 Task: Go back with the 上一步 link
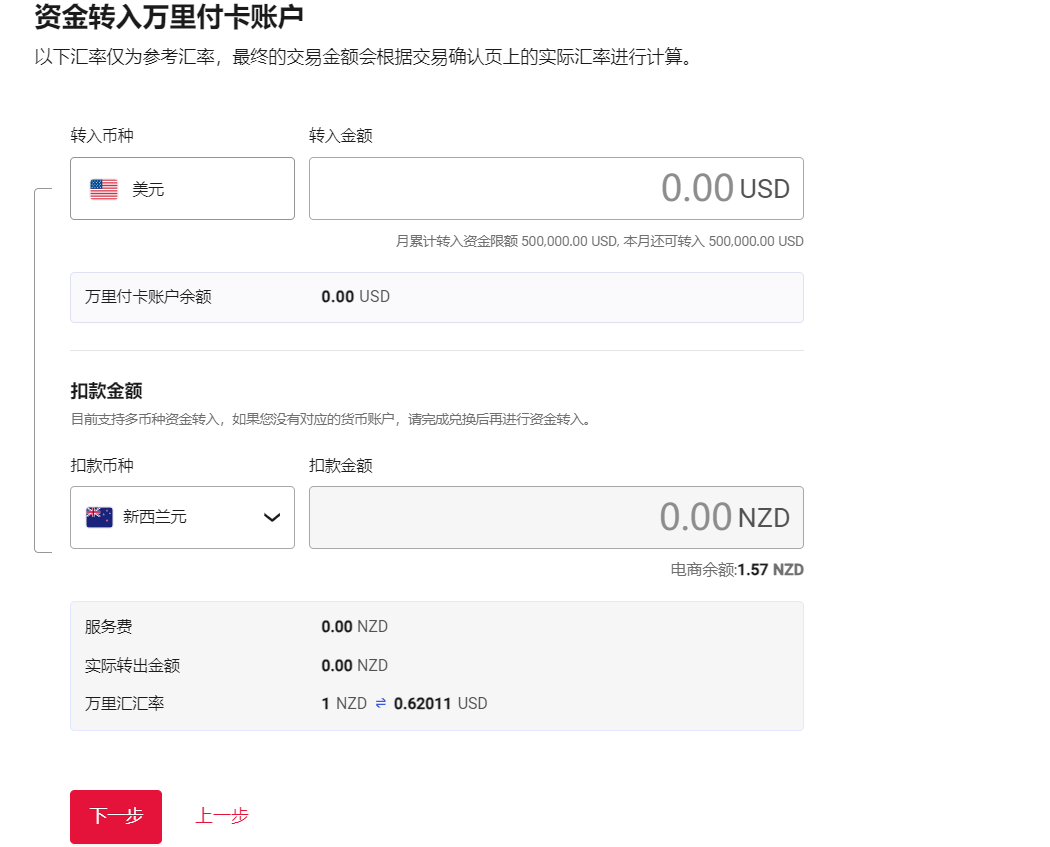tap(222, 816)
